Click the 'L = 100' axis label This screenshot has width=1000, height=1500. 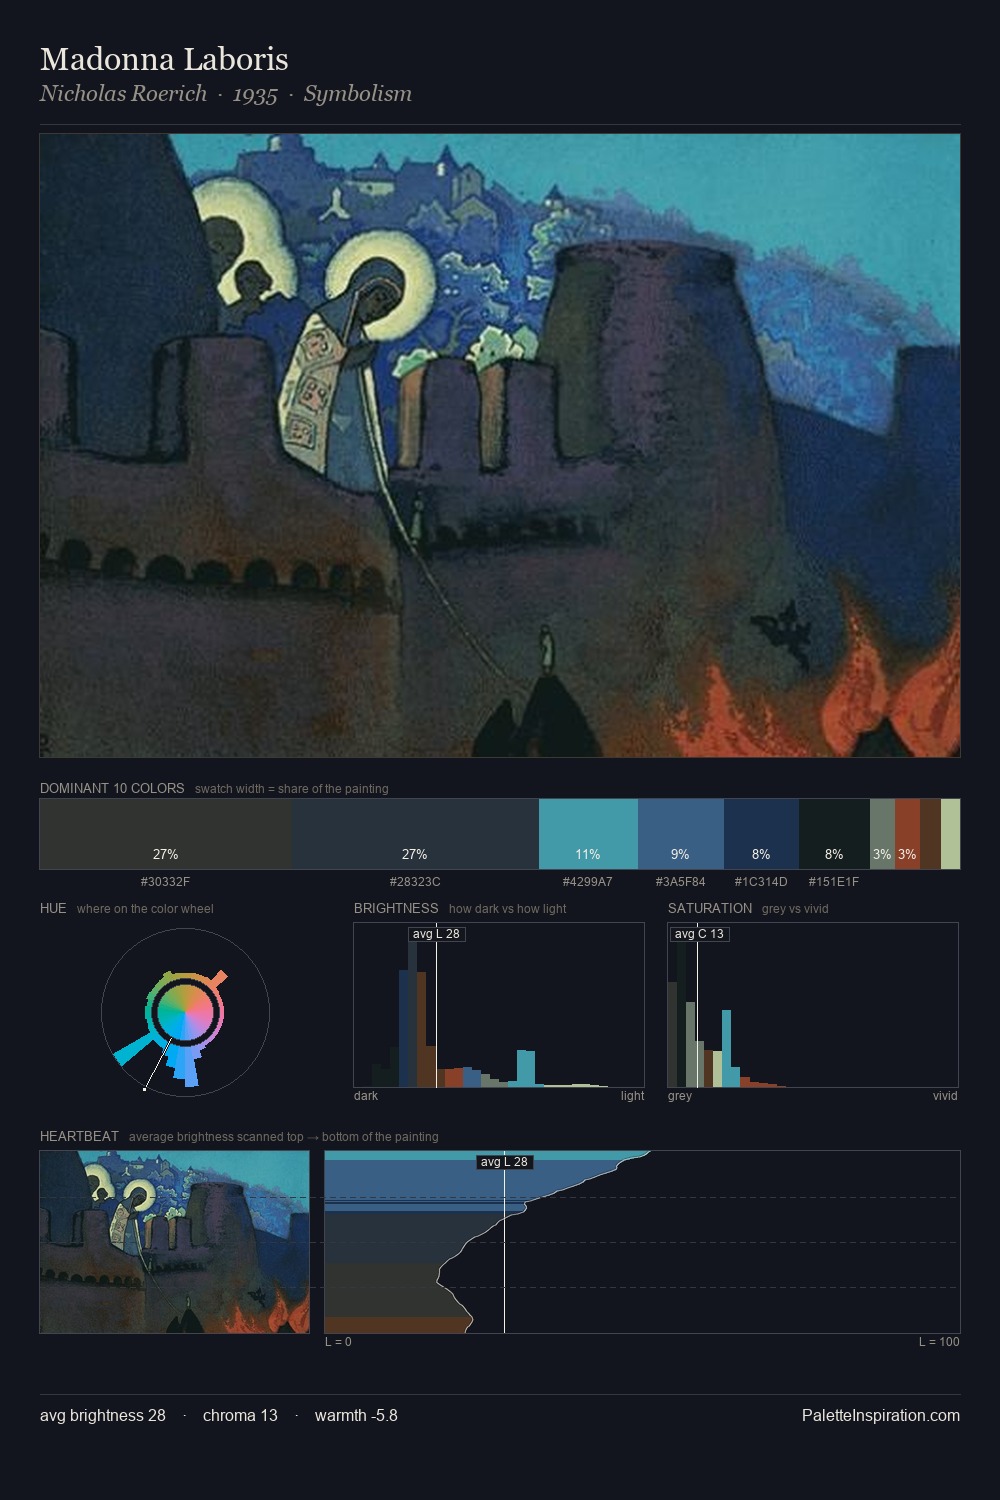(939, 1342)
